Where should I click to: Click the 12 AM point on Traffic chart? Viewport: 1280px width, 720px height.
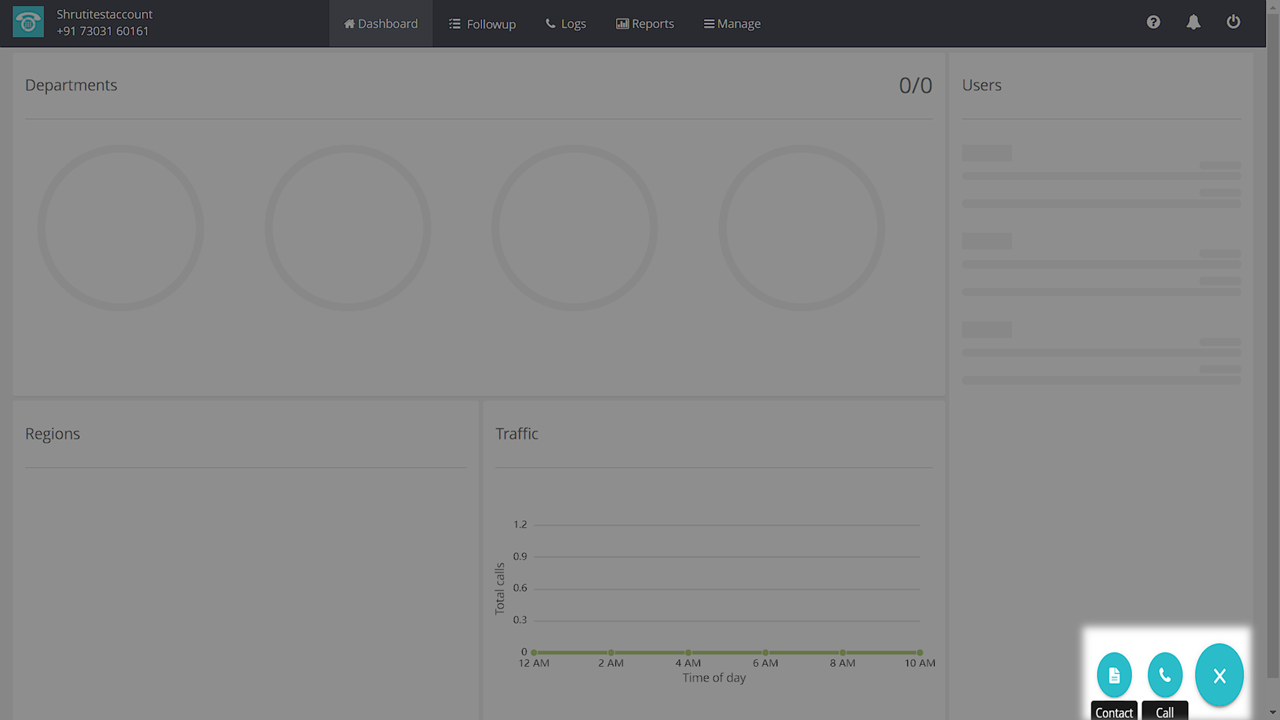(x=534, y=652)
